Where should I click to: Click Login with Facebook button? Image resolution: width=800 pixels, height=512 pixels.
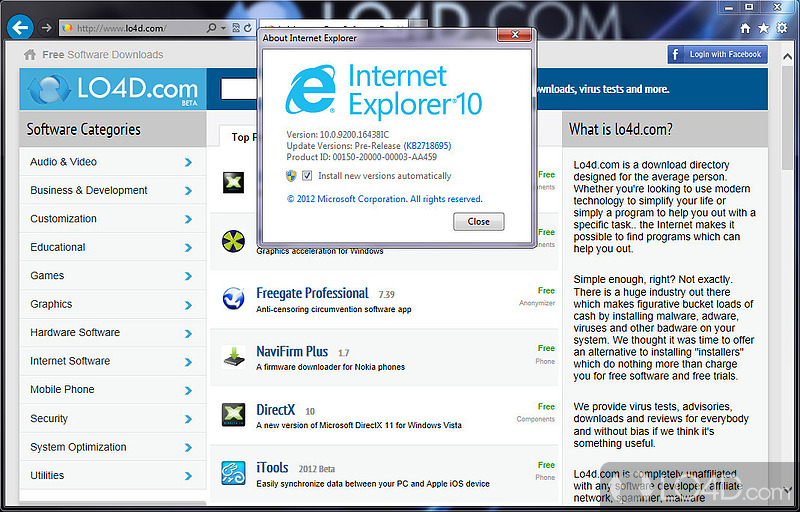click(717, 54)
